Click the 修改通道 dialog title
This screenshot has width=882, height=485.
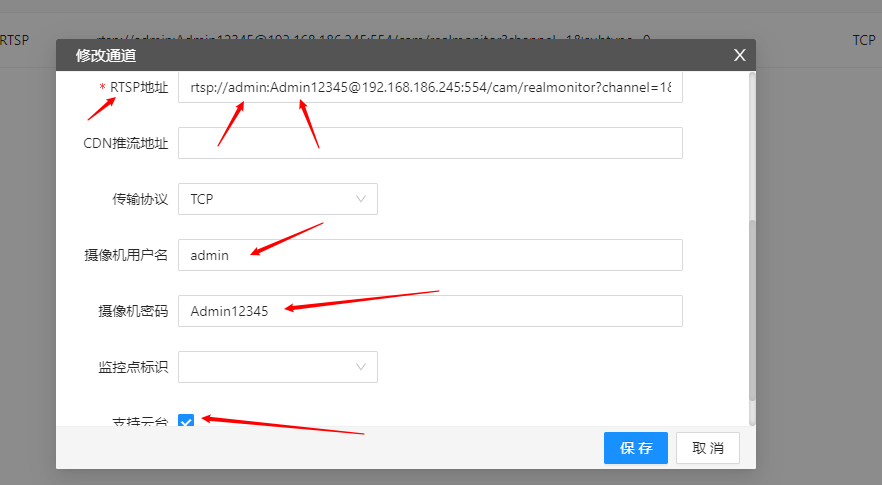click(106, 56)
